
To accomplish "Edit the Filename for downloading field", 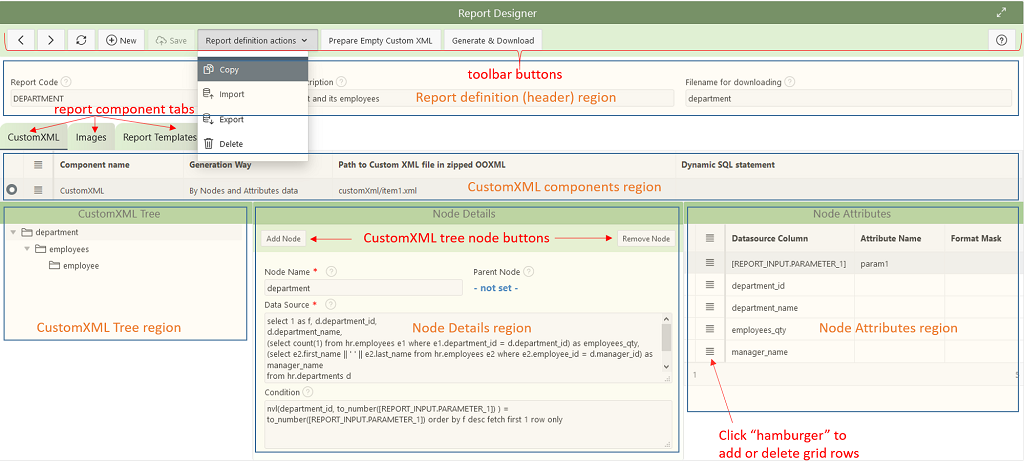I will pyautogui.click(x=848, y=99).
